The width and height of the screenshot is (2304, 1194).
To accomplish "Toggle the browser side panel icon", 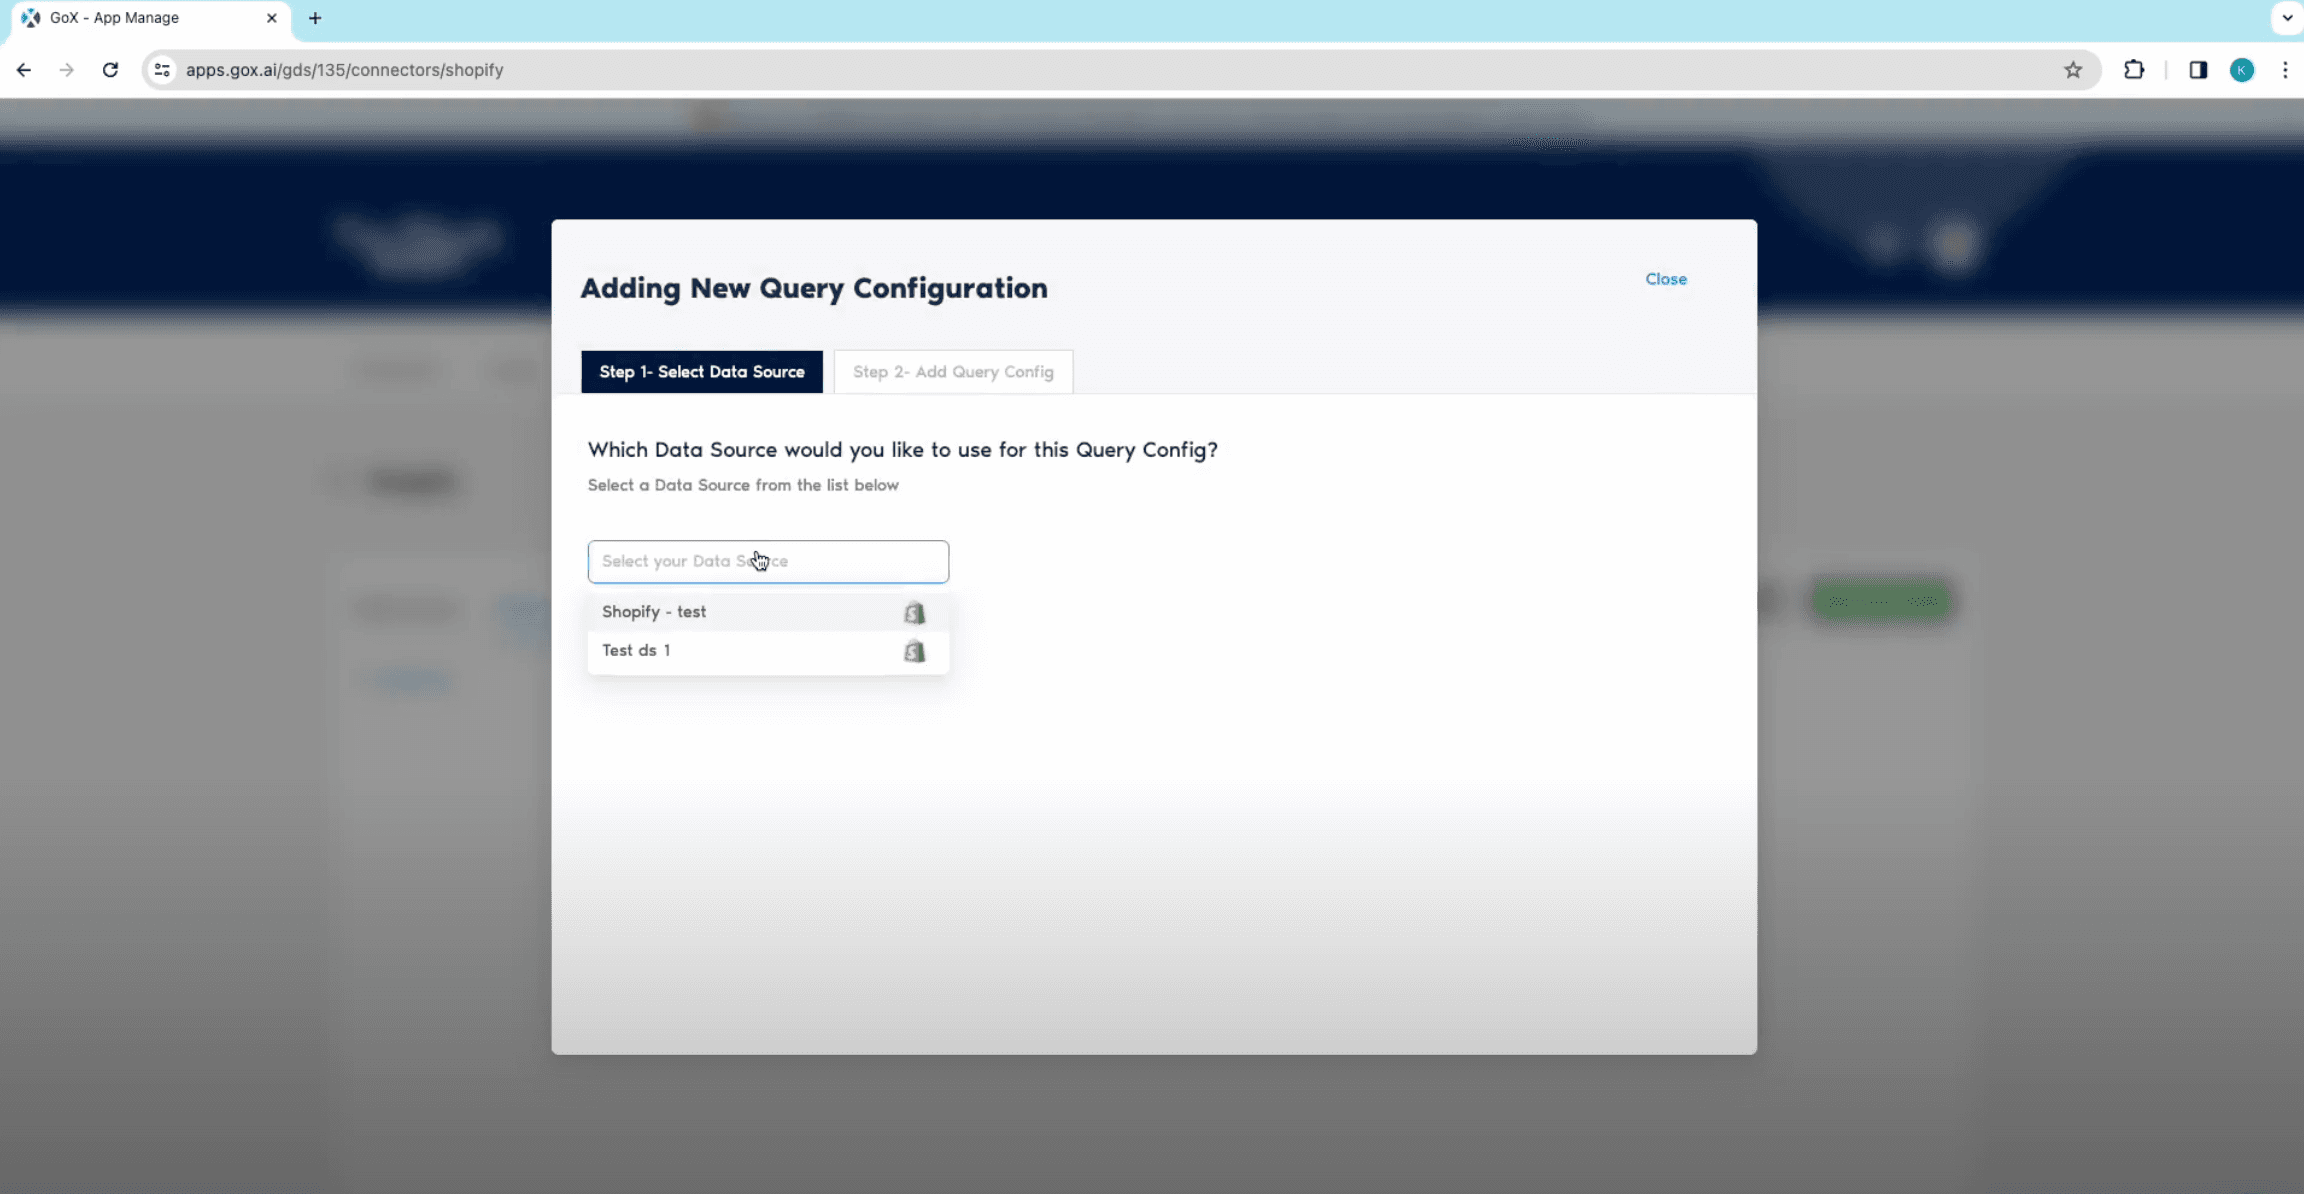I will point(2198,70).
